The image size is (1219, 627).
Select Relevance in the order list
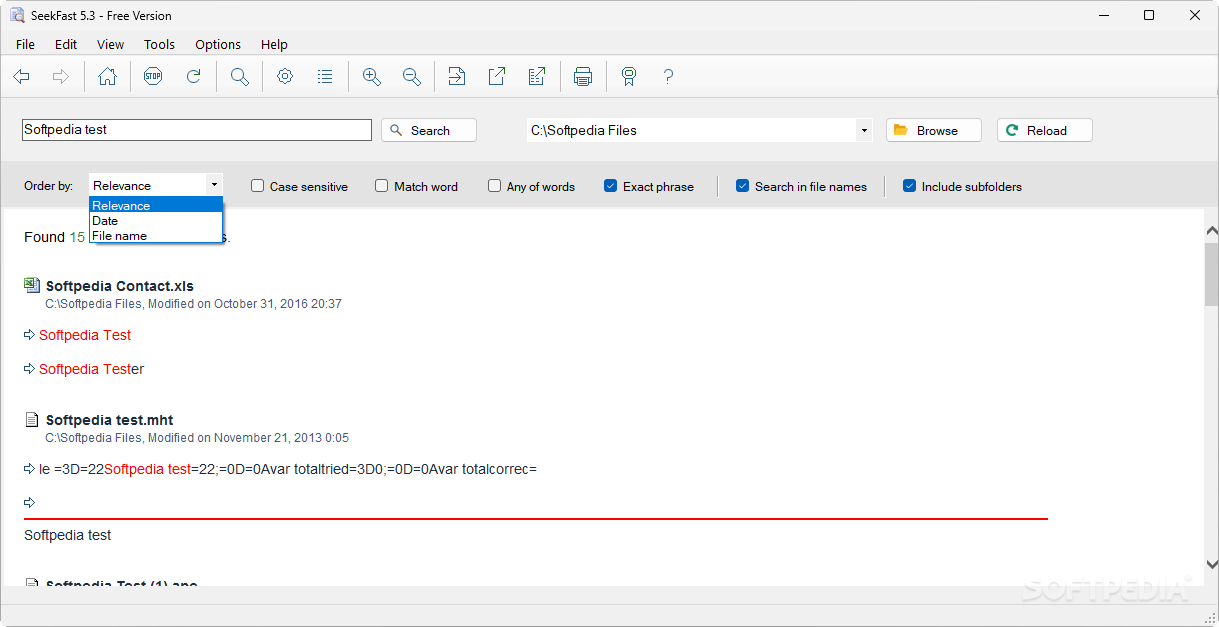[156, 205]
